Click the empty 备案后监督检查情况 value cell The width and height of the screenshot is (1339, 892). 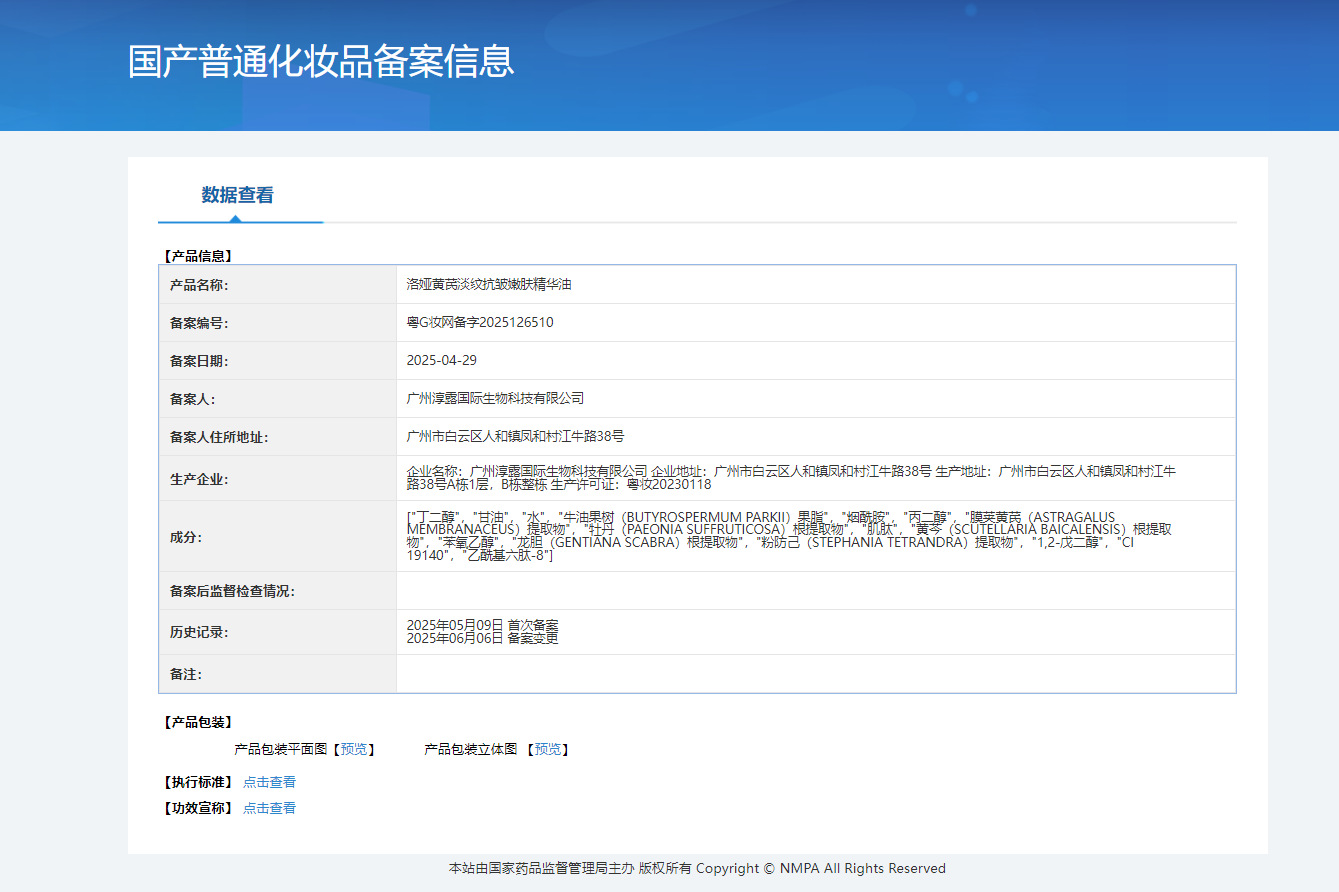tap(815, 591)
